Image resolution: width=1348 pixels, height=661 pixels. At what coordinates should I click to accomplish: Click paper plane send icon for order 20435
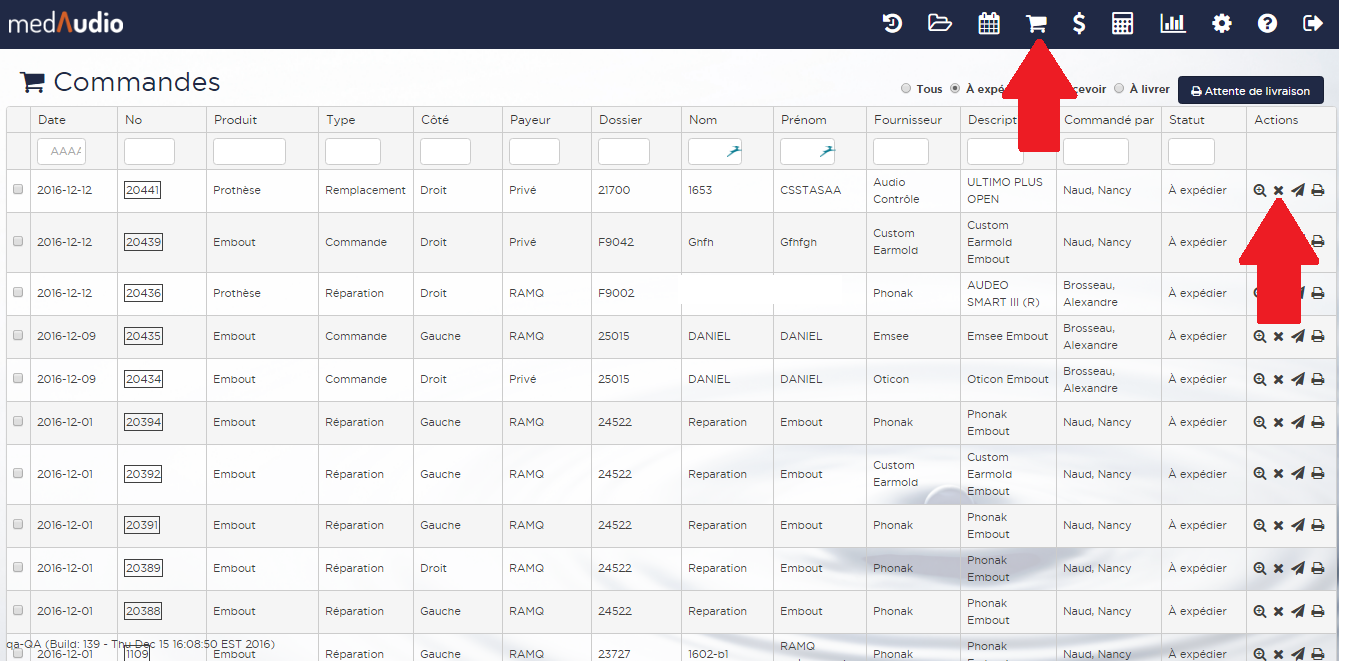click(1297, 336)
